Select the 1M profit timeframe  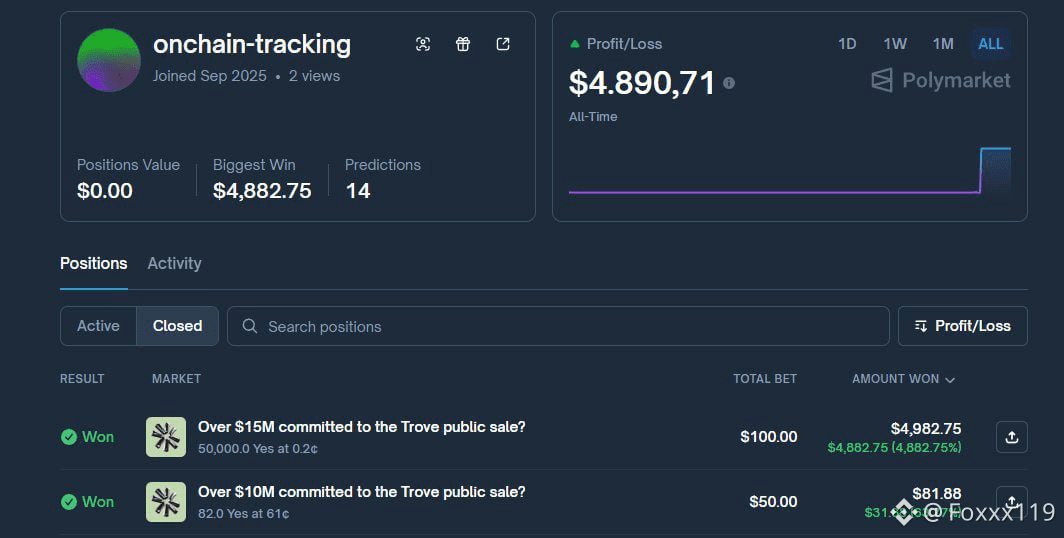(943, 44)
